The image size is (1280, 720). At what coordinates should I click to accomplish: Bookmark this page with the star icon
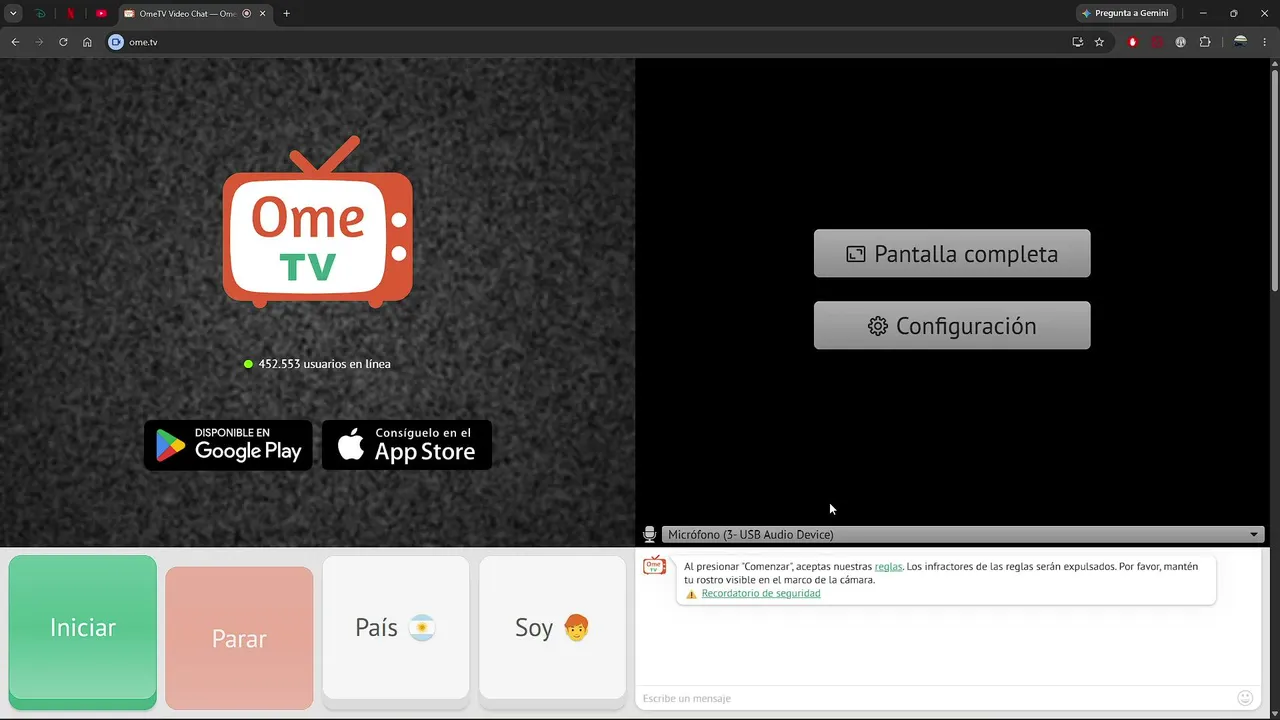click(x=1099, y=42)
